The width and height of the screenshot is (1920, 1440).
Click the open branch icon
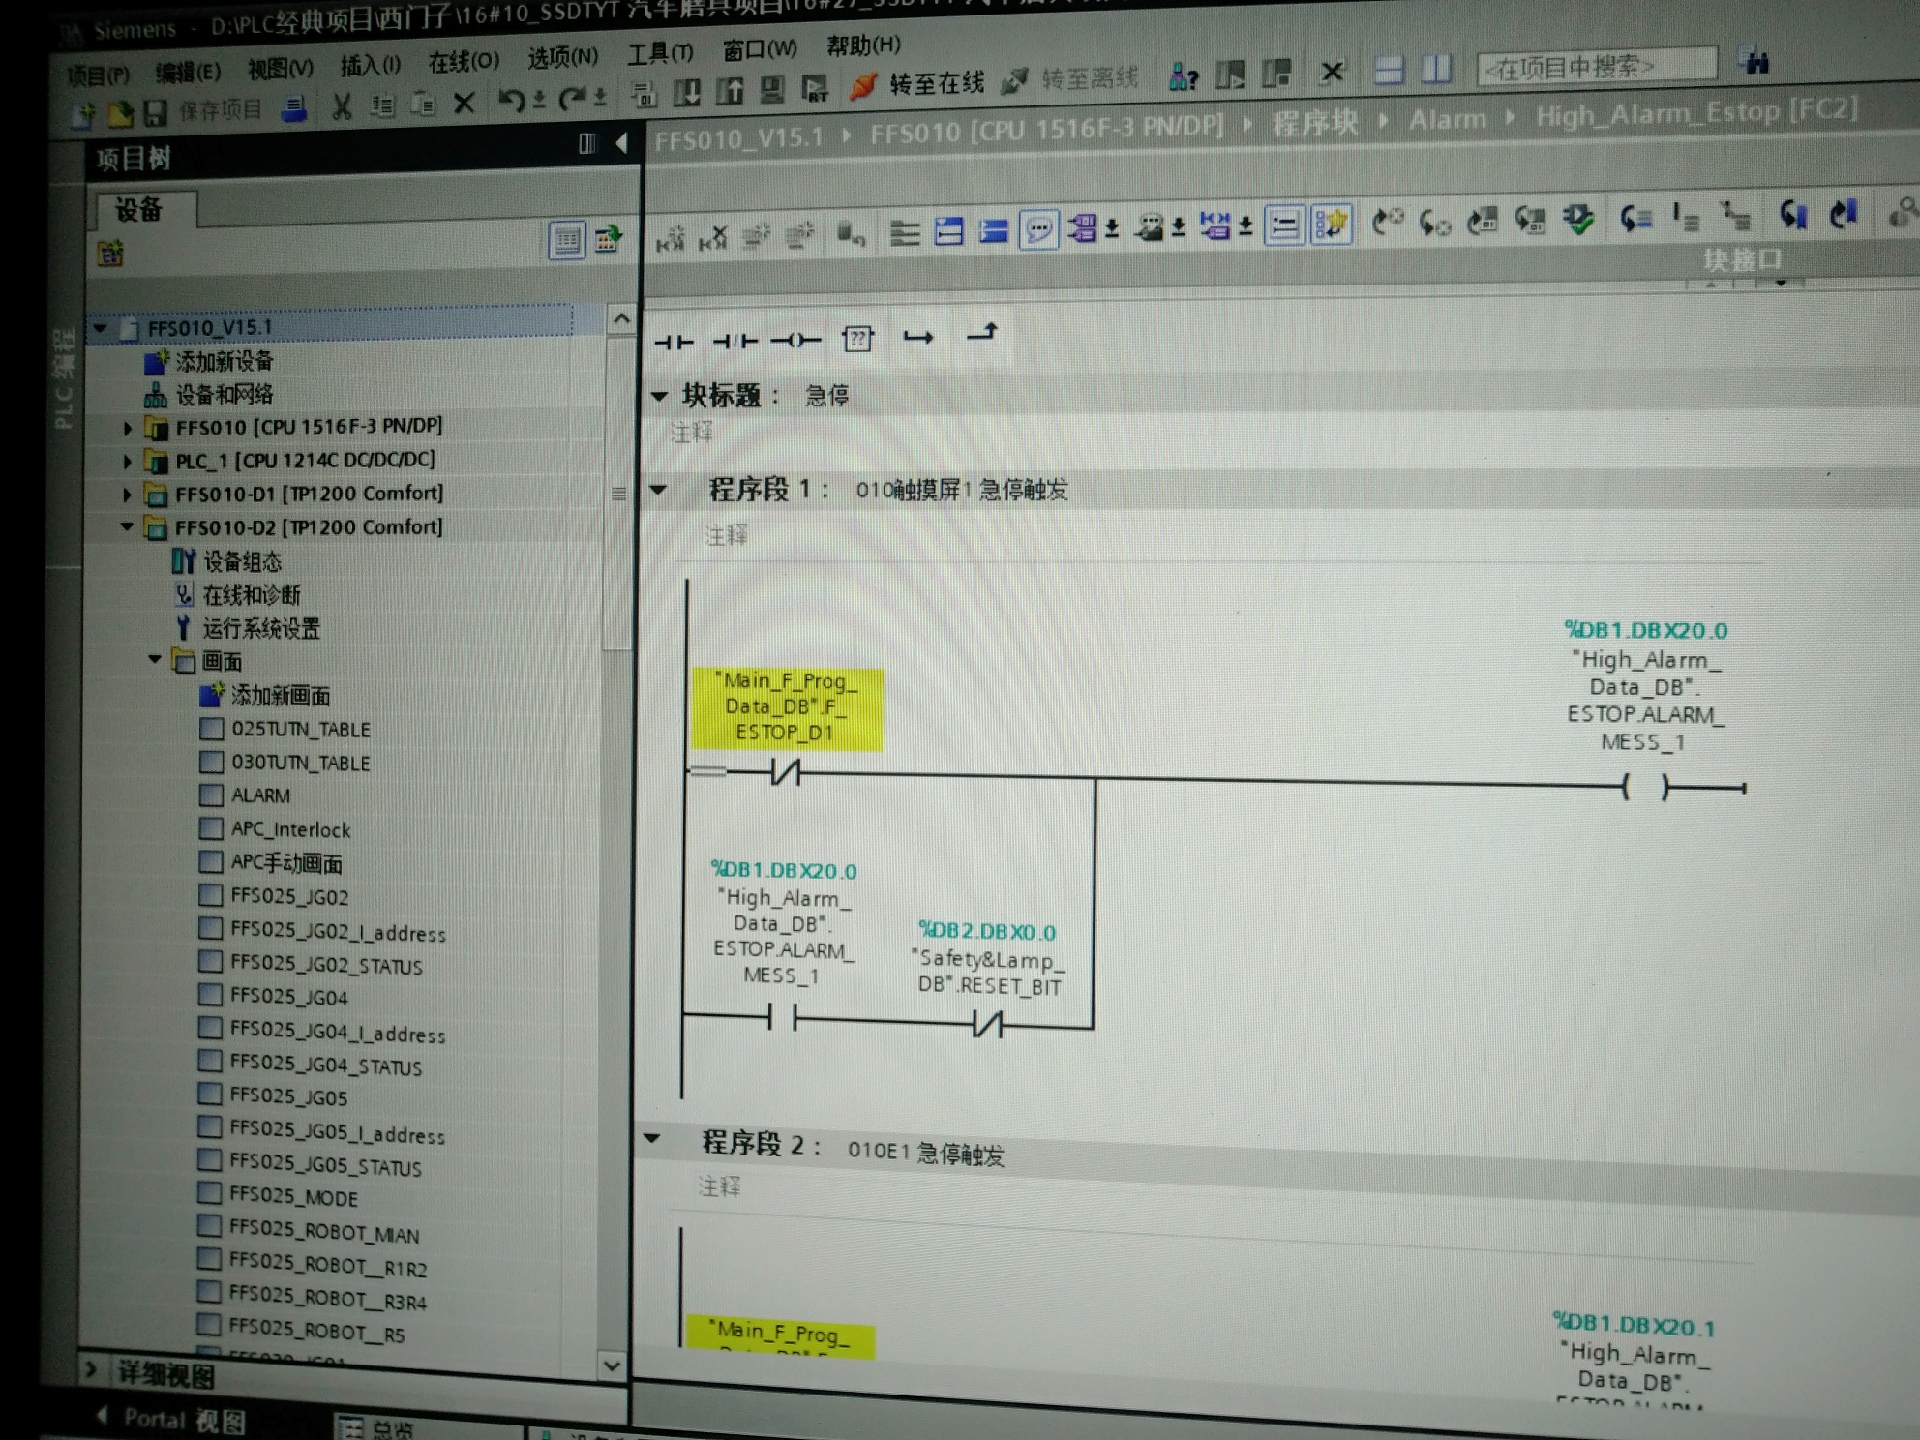918,338
